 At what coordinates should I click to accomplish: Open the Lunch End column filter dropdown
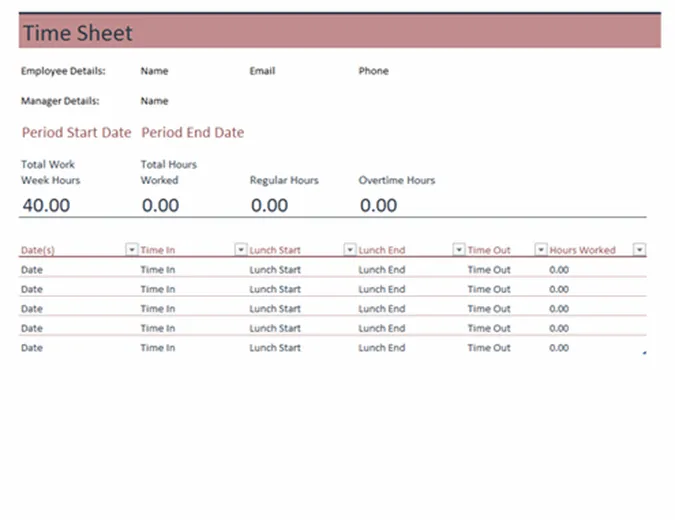pos(459,249)
